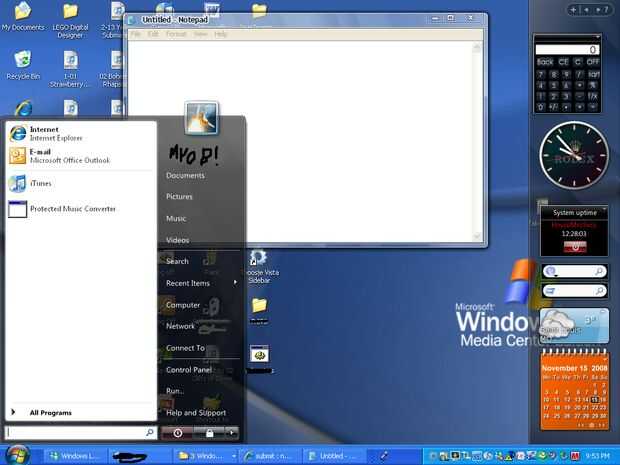The width and height of the screenshot is (620, 465).
Task: Click the Rolex clock gadget
Action: [574, 155]
